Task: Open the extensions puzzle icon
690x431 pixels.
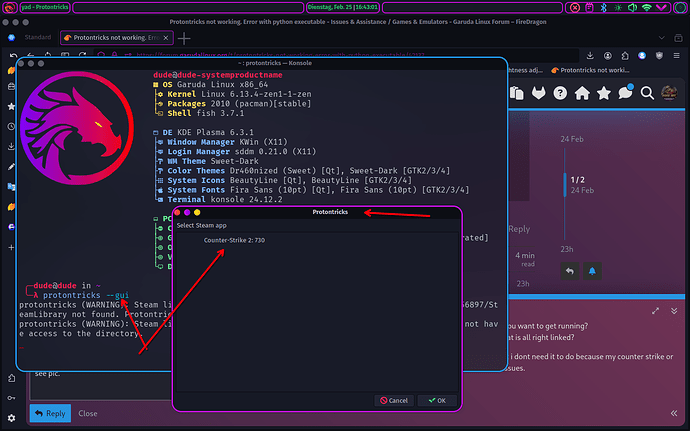Action: click(625, 55)
